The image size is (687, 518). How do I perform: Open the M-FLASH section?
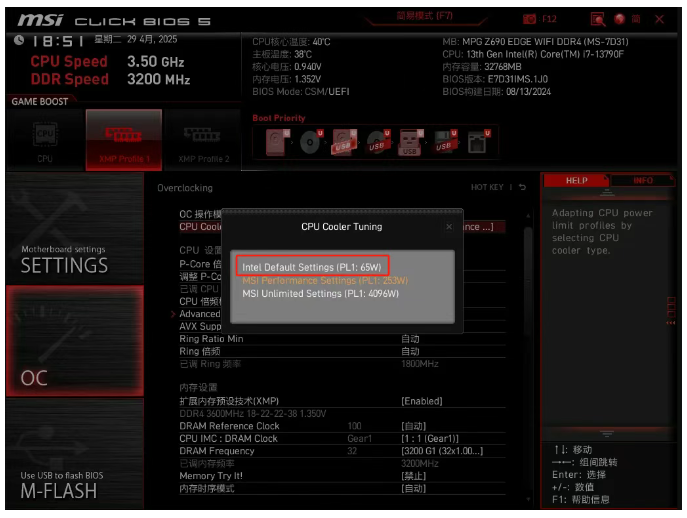(x=75, y=453)
